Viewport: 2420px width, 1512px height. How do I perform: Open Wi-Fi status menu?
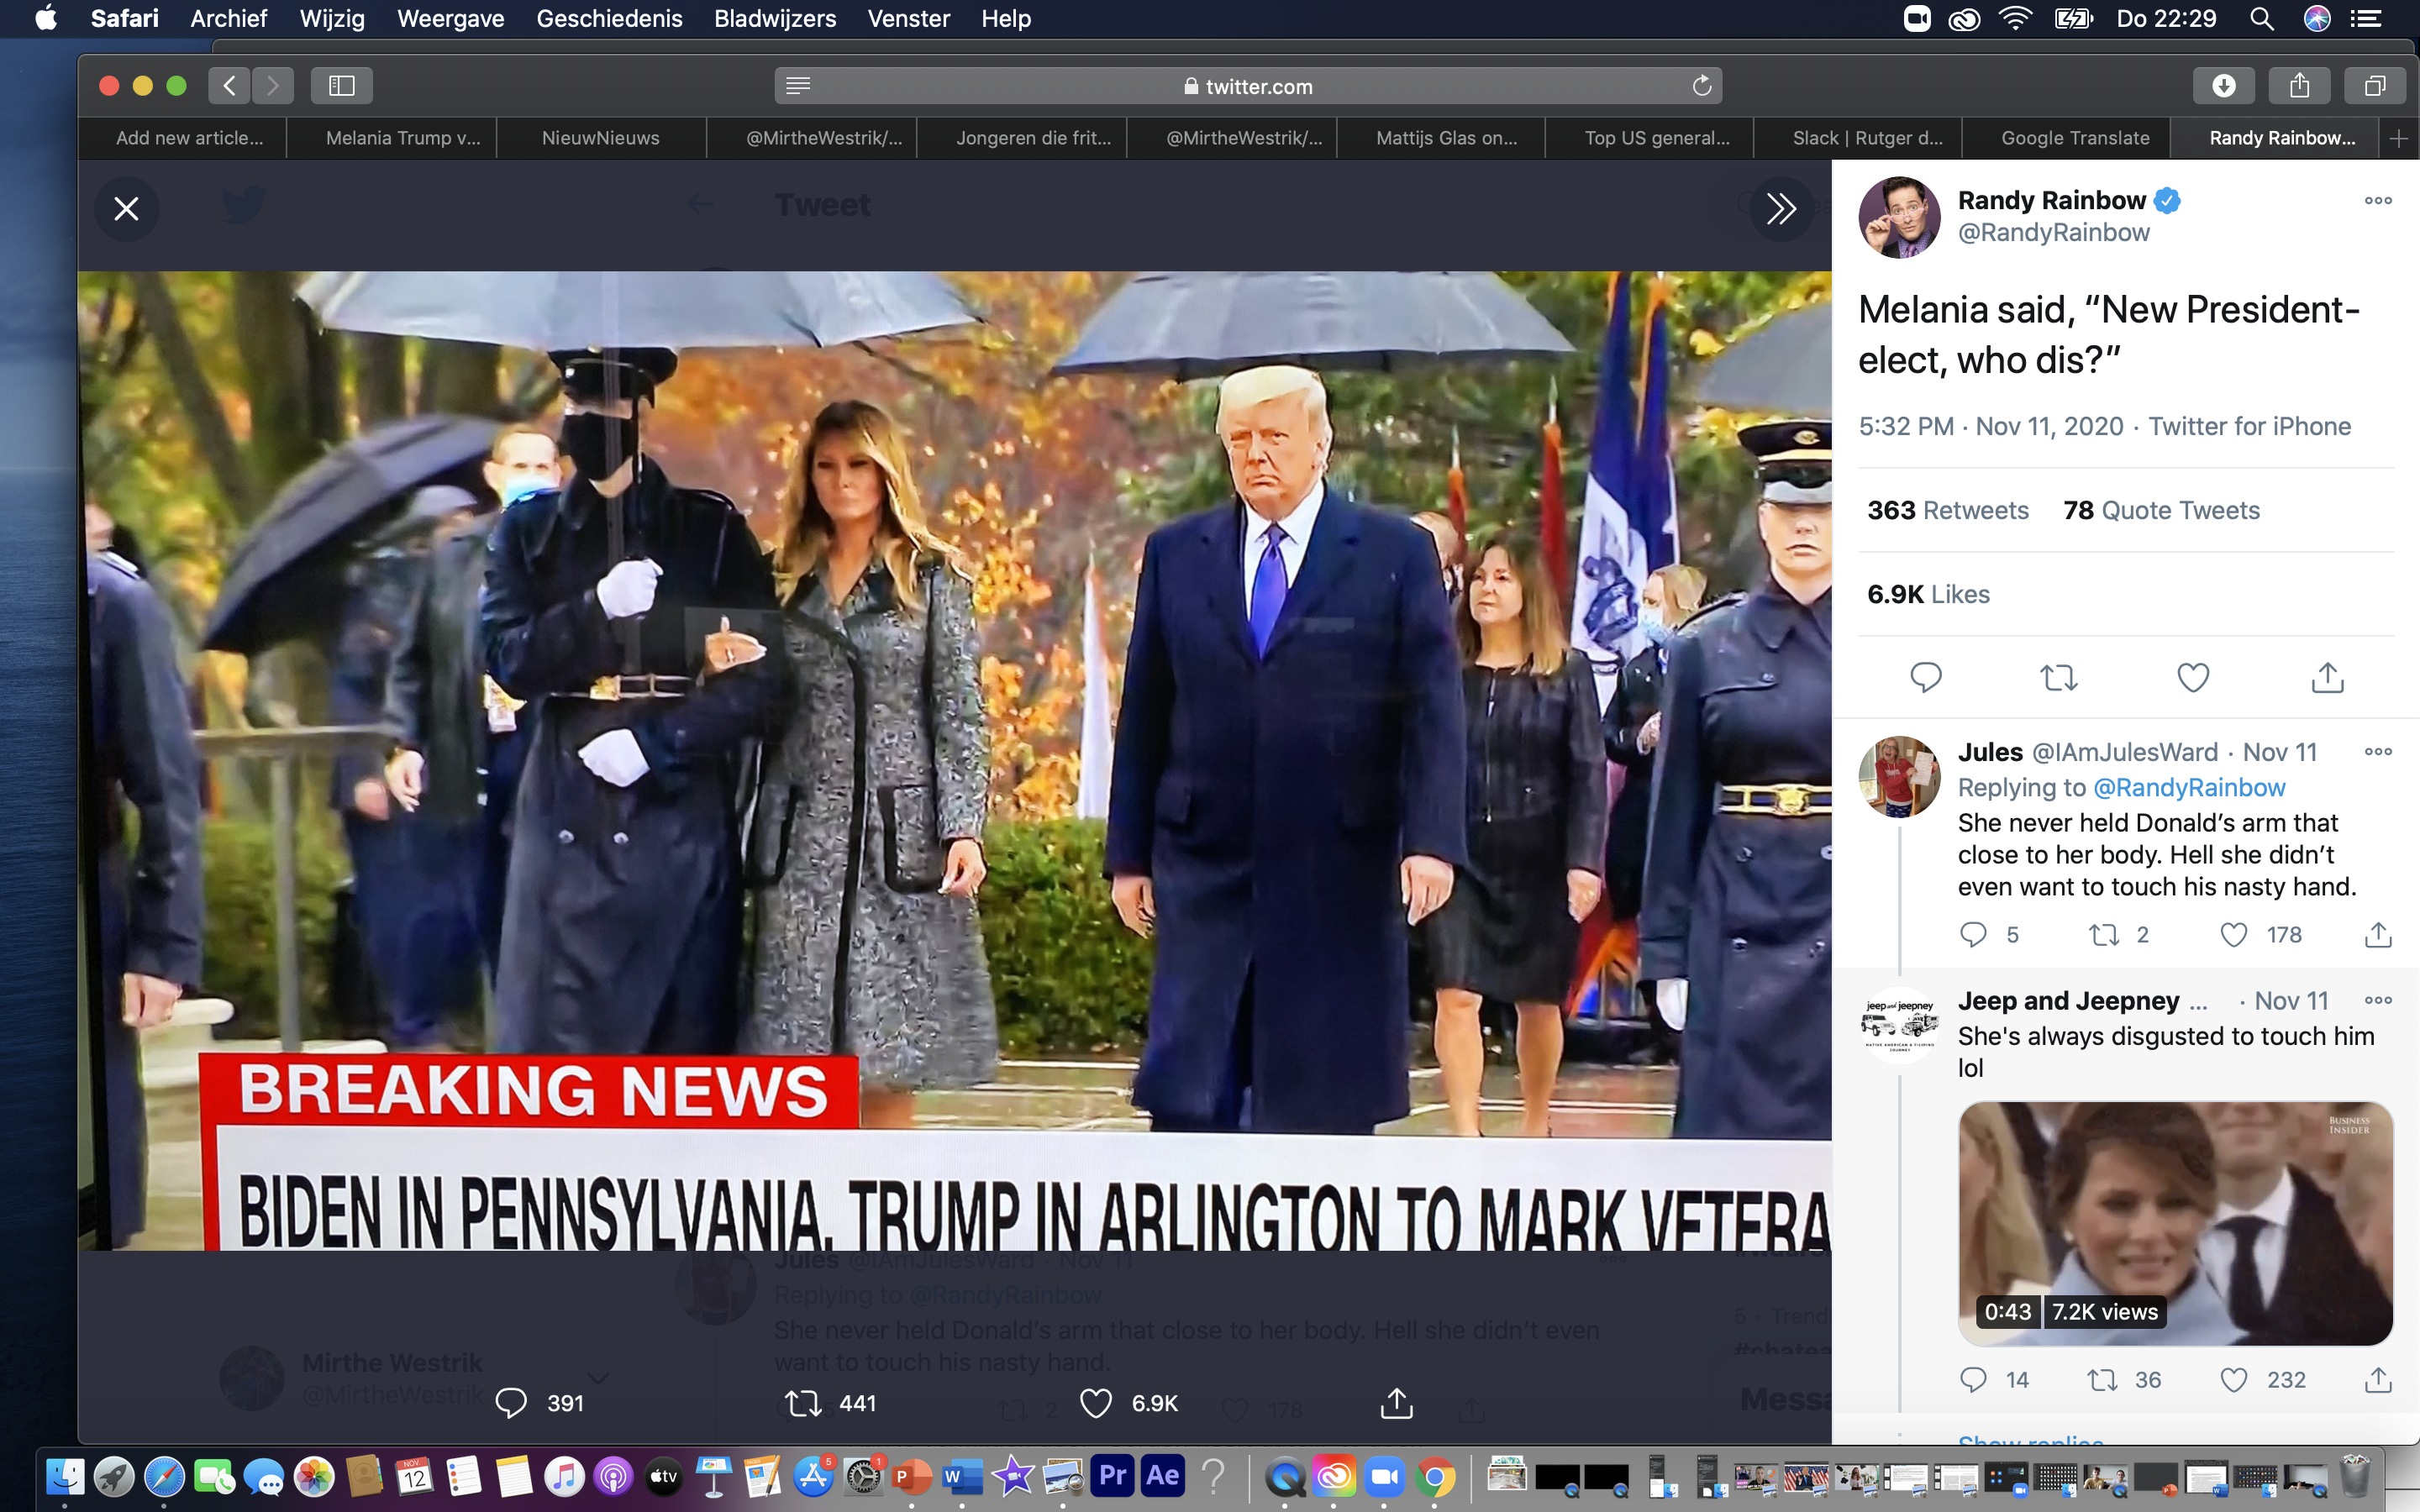pyautogui.click(x=2016, y=19)
